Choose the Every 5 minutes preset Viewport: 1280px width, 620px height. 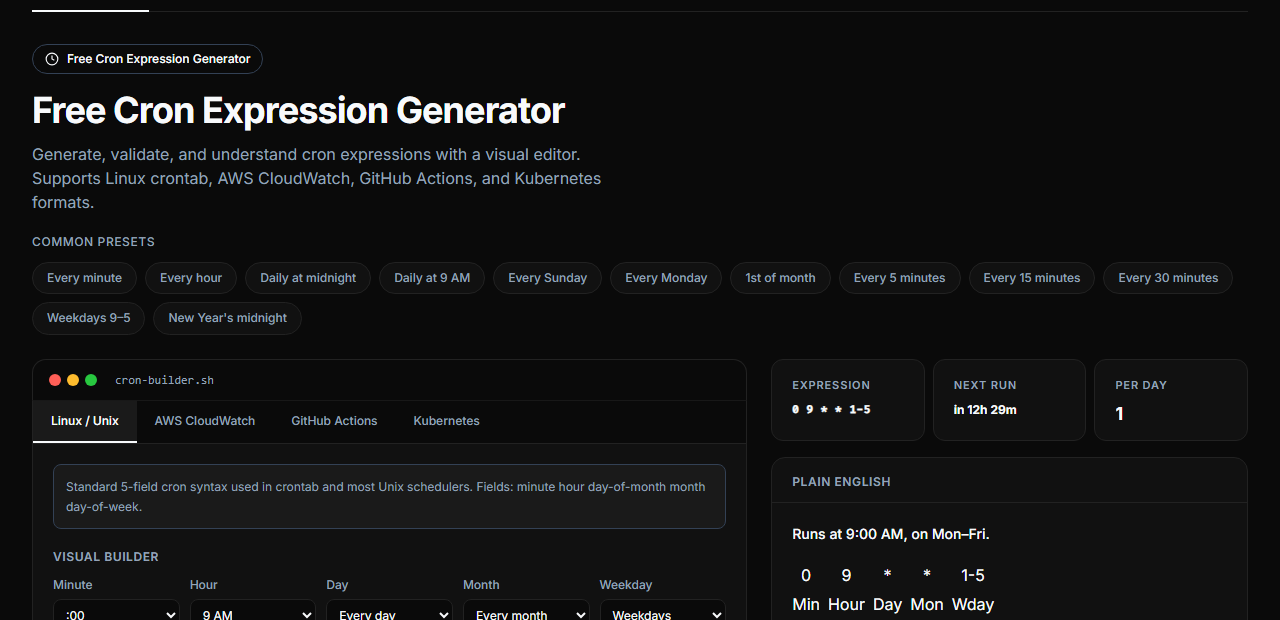click(x=899, y=278)
